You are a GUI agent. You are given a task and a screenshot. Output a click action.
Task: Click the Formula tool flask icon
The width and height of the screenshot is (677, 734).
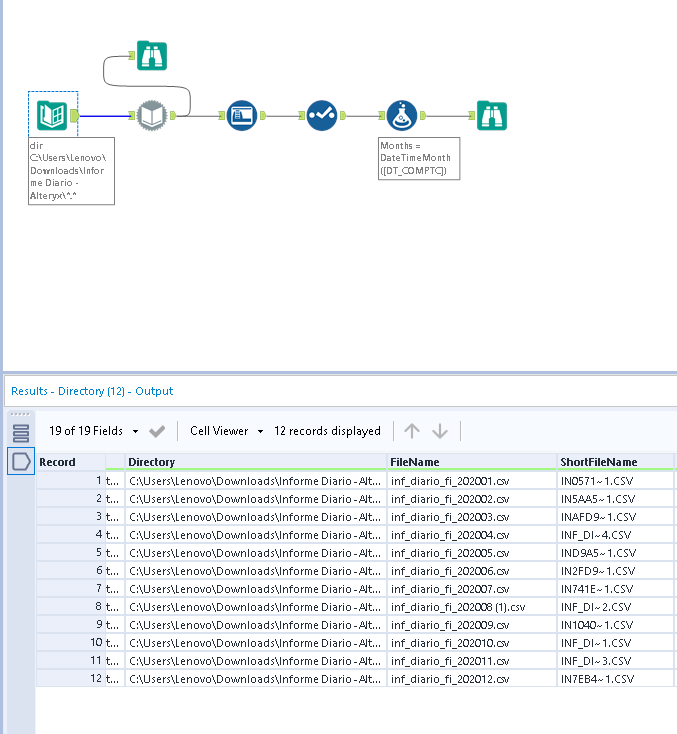(x=401, y=116)
